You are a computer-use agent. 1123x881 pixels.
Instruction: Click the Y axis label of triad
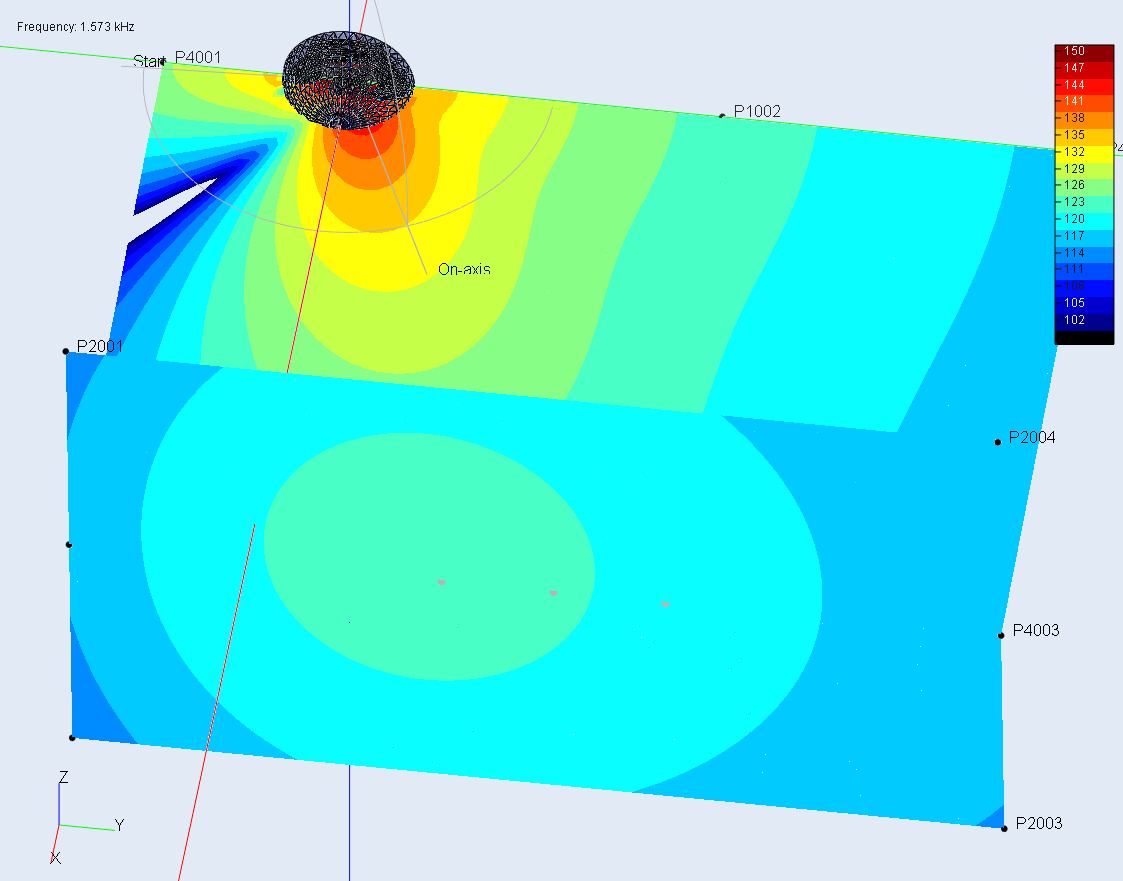click(119, 825)
